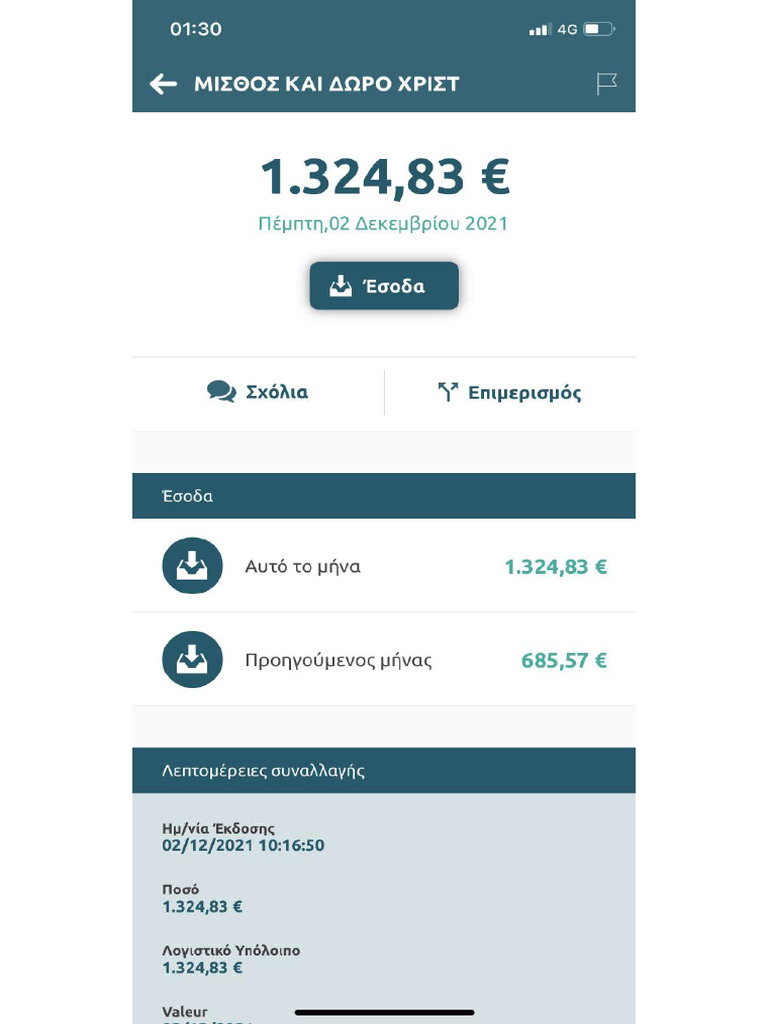Tap the split arrows icon
The image size is (768, 1024).
448,392
